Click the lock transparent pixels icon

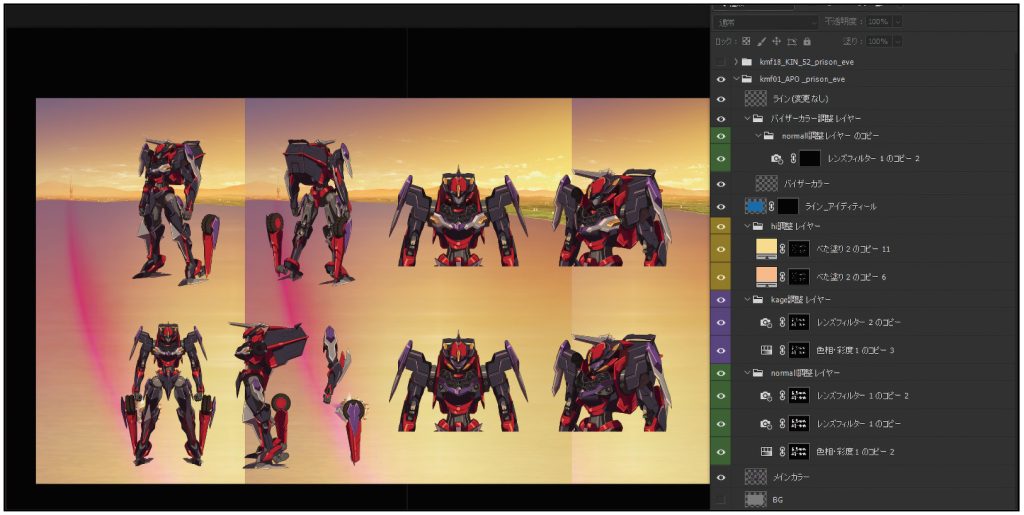746,41
